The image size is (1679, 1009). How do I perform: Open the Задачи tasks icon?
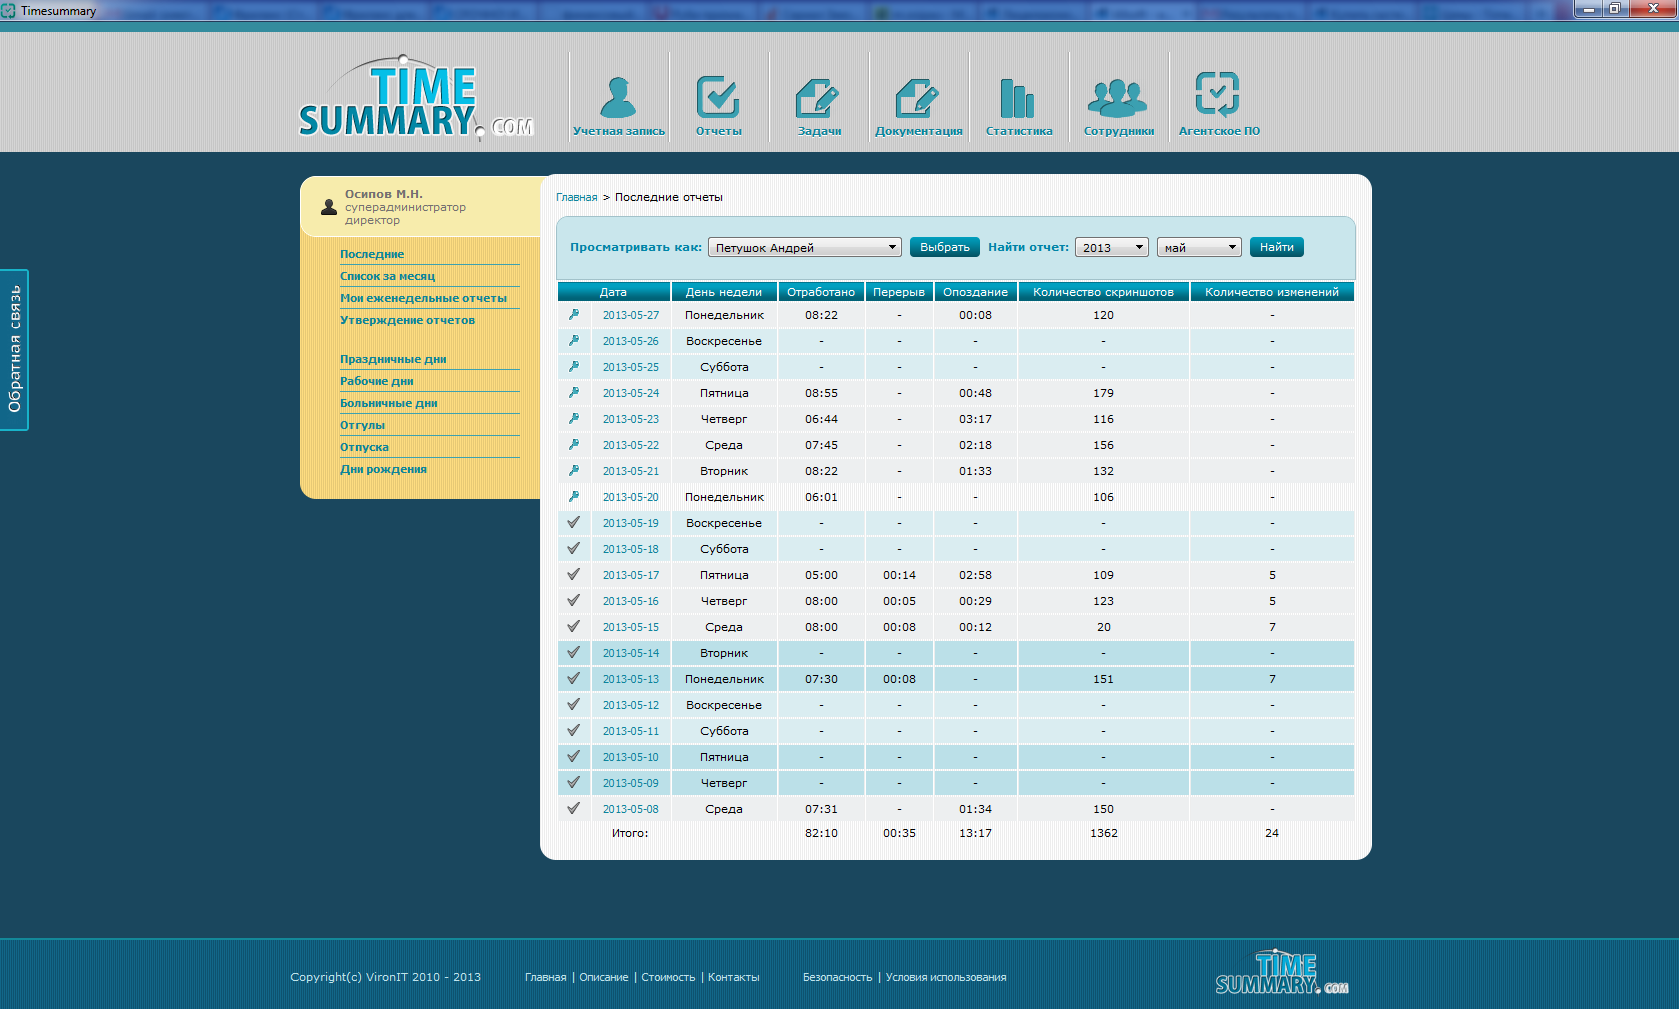click(818, 98)
